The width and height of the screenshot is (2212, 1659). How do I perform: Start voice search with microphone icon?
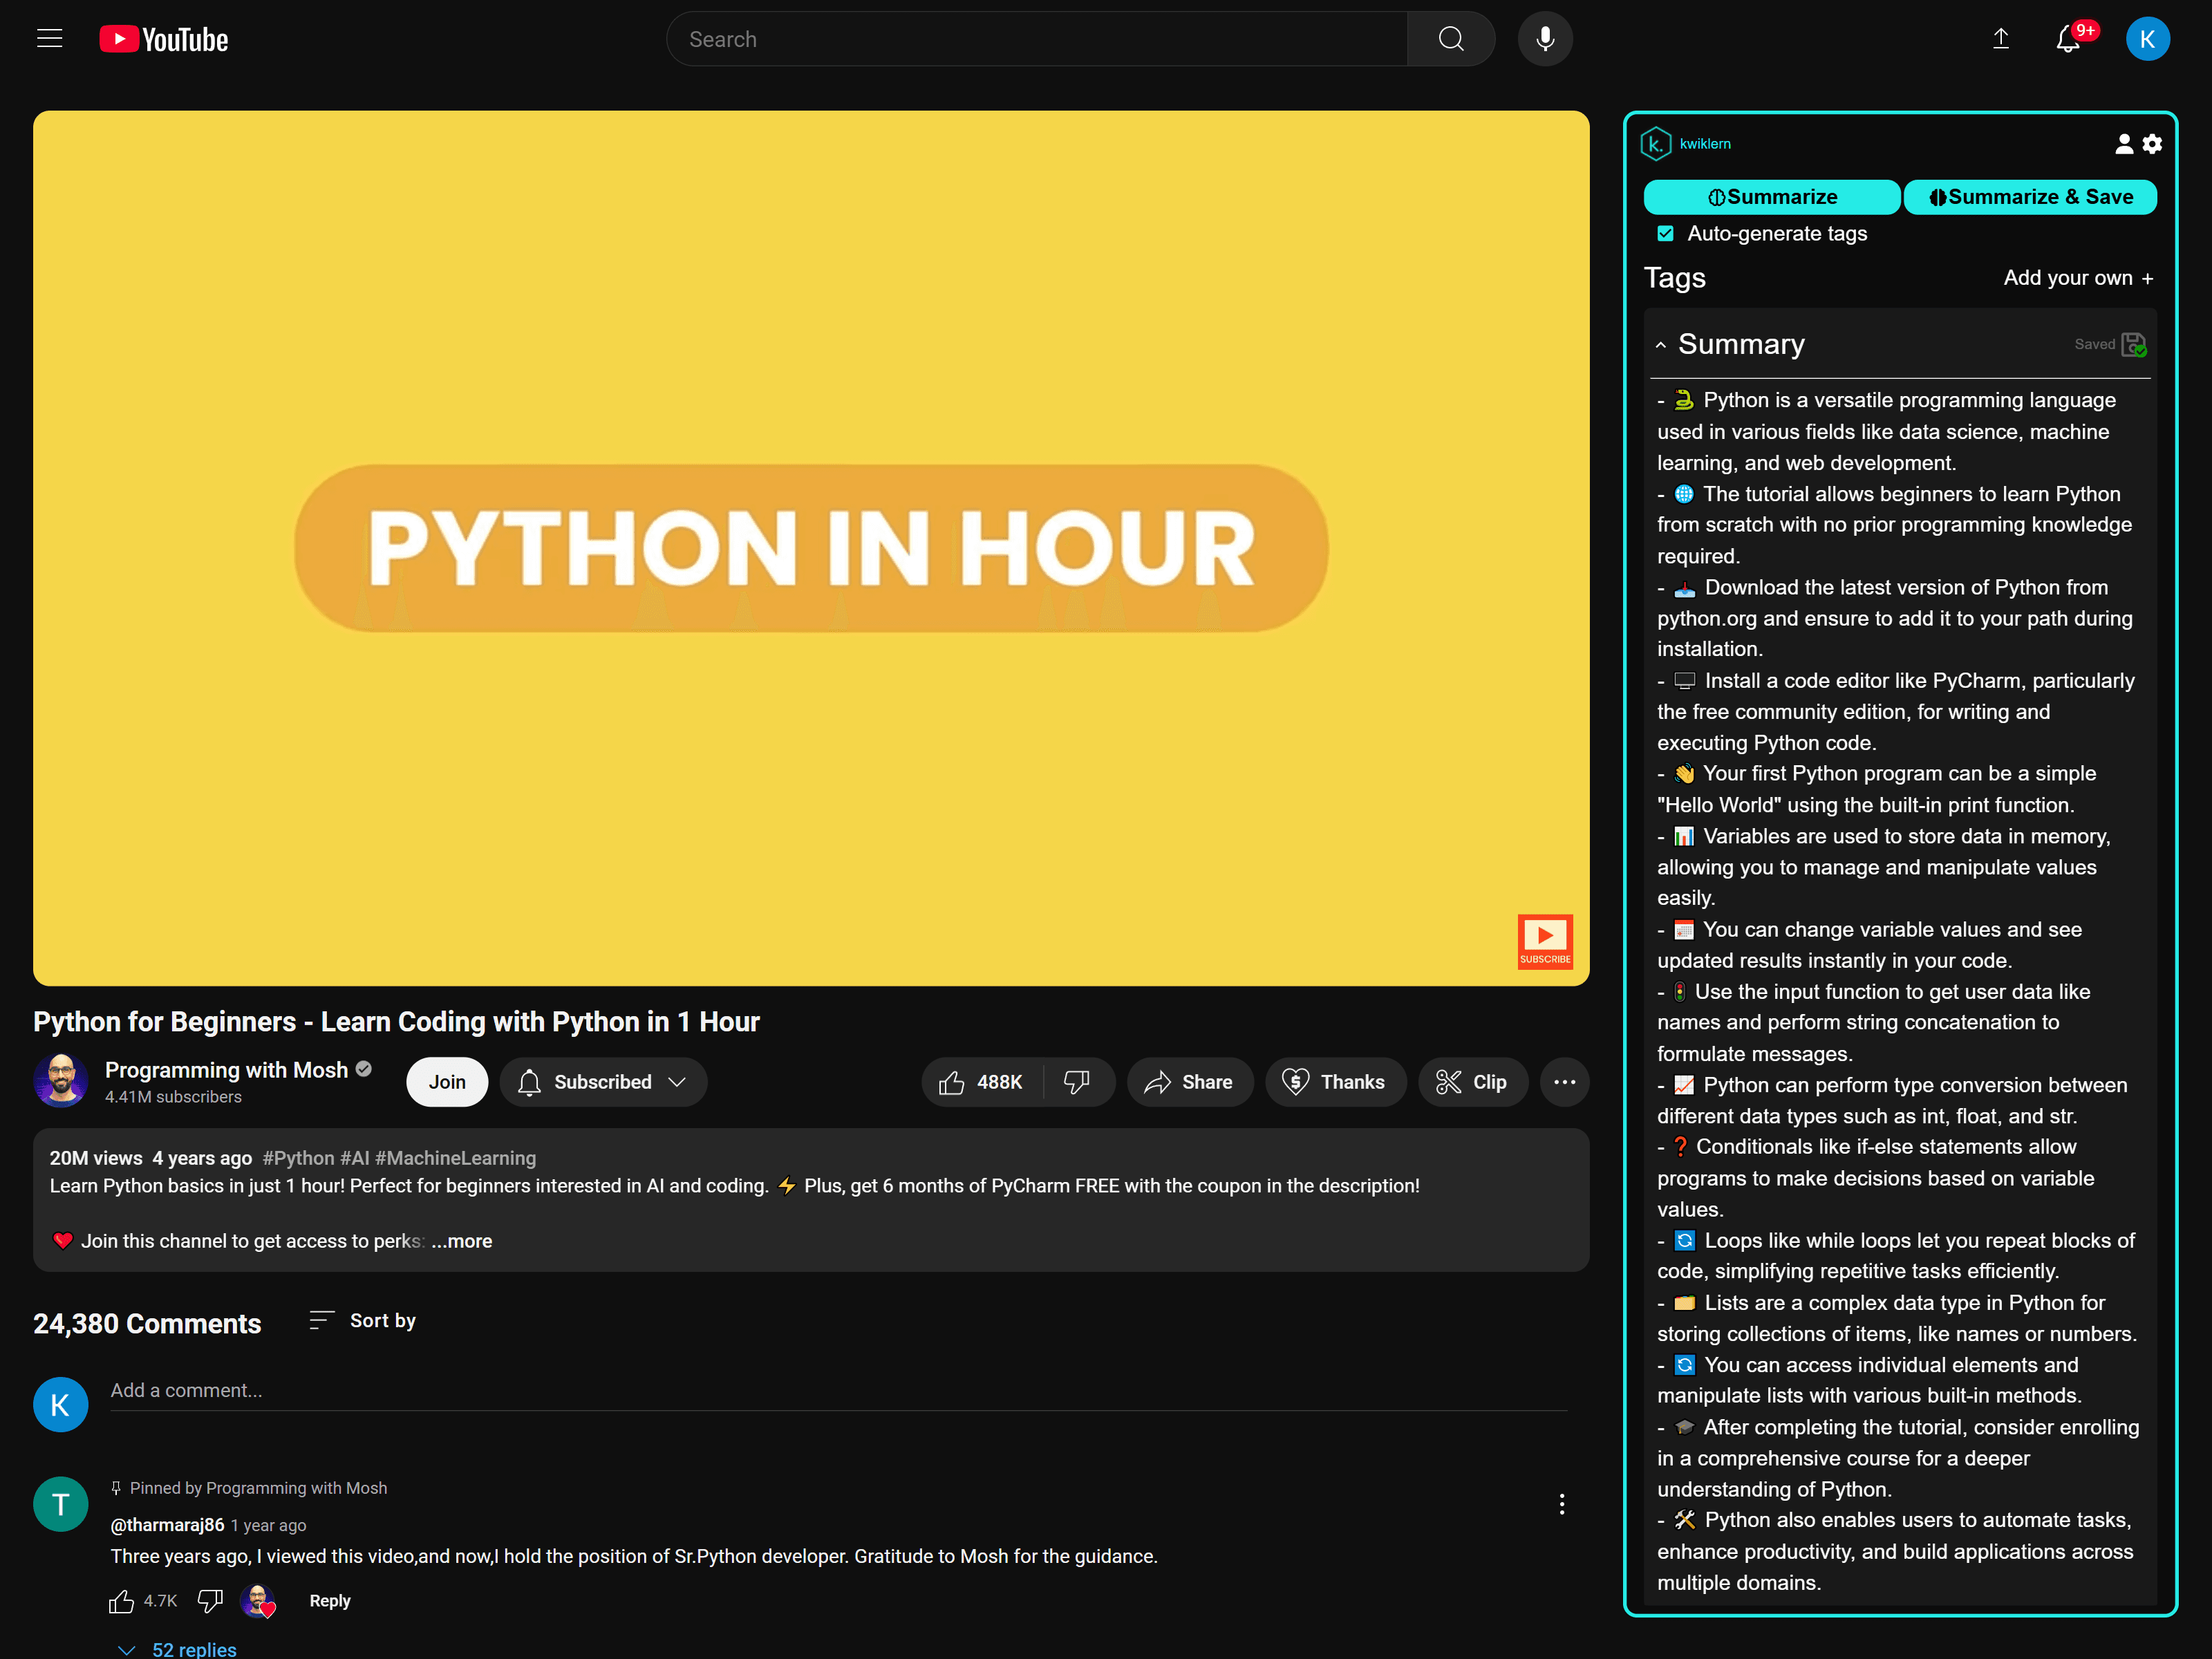pyautogui.click(x=1544, y=39)
